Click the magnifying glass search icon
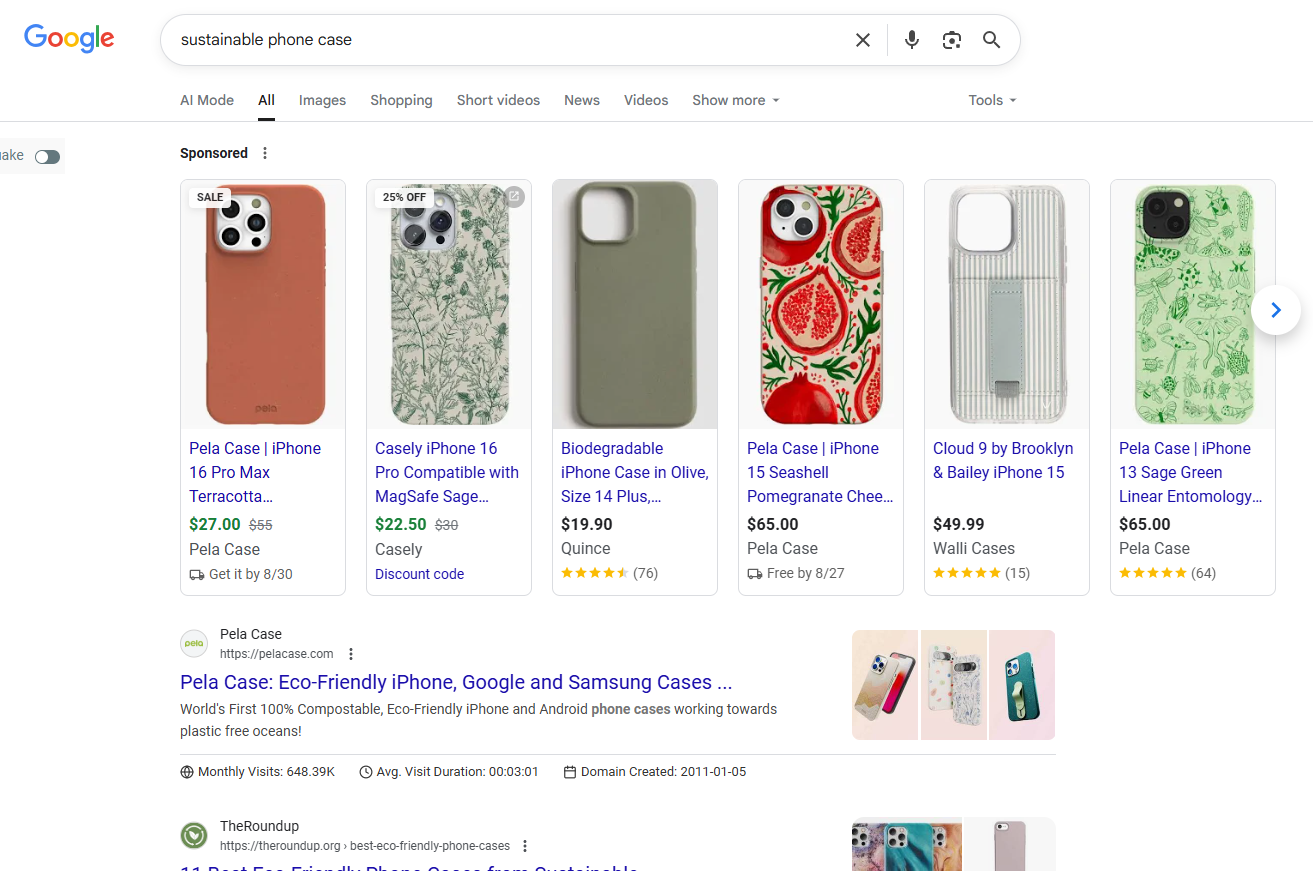This screenshot has height=871, width=1313. pyautogui.click(x=991, y=40)
